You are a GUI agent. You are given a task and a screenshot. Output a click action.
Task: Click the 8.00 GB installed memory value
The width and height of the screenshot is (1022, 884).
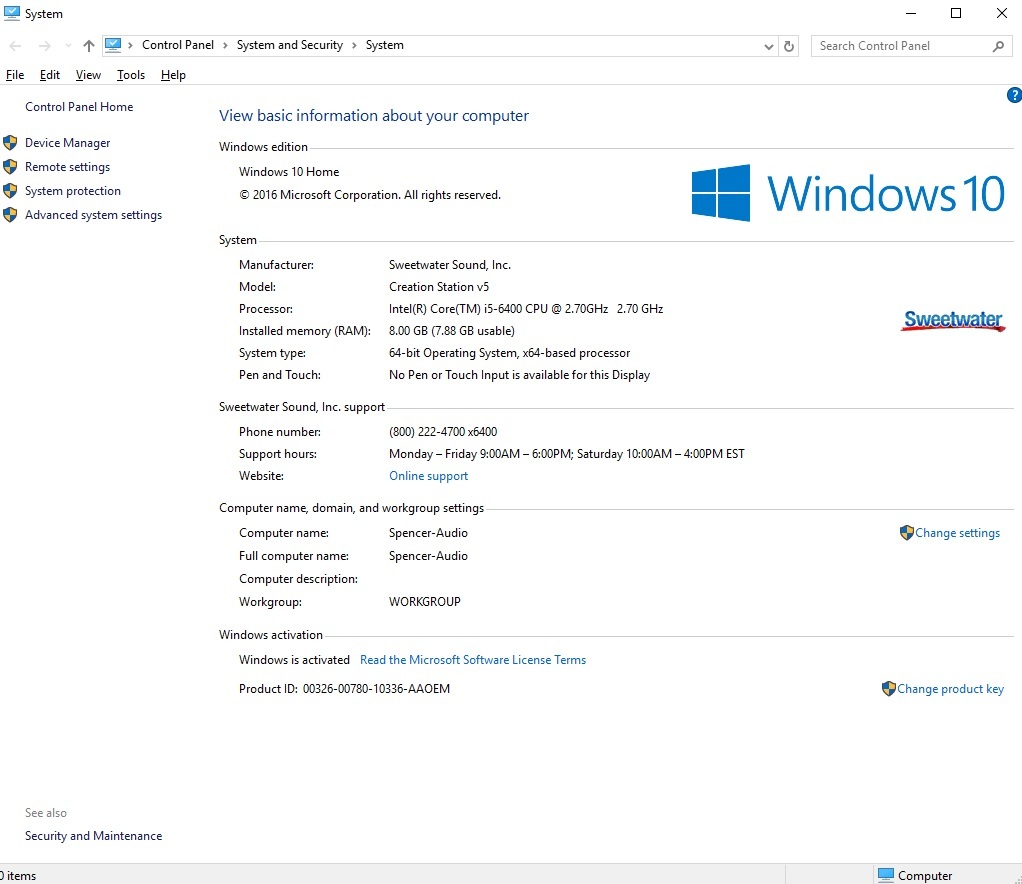tap(452, 331)
